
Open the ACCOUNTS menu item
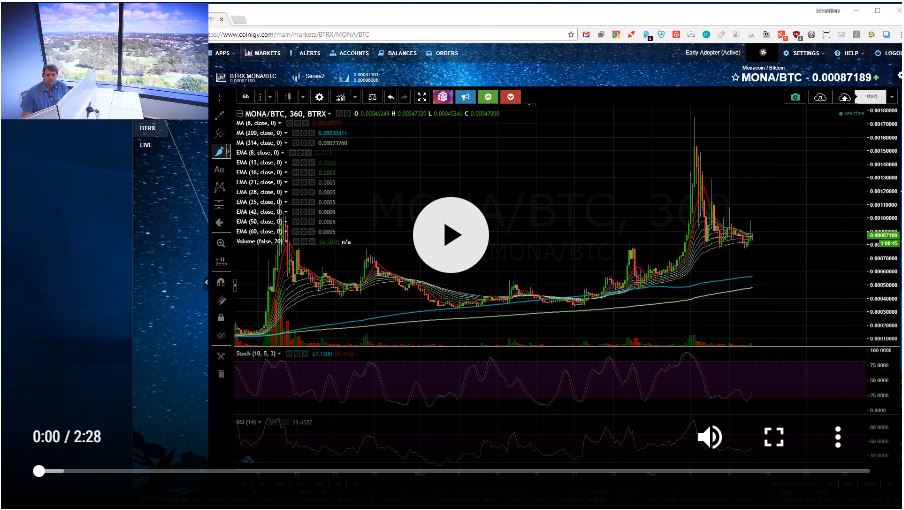[349, 53]
